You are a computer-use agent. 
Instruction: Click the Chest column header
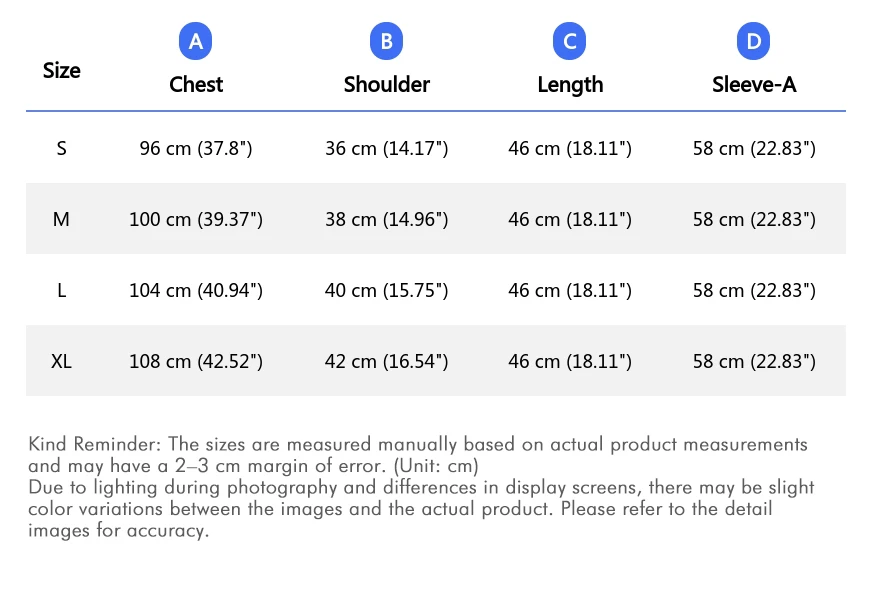pyautogui.click(x=196, y=85)
